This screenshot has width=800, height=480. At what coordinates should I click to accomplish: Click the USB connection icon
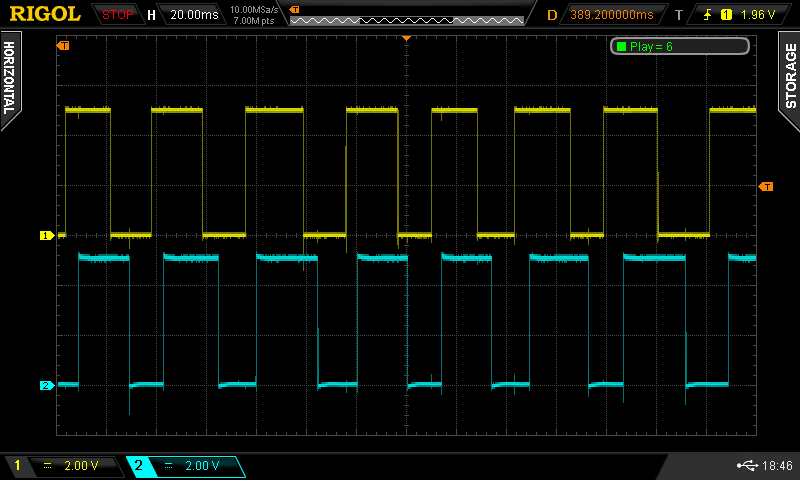pyautogui.click(x=747, y=465)
